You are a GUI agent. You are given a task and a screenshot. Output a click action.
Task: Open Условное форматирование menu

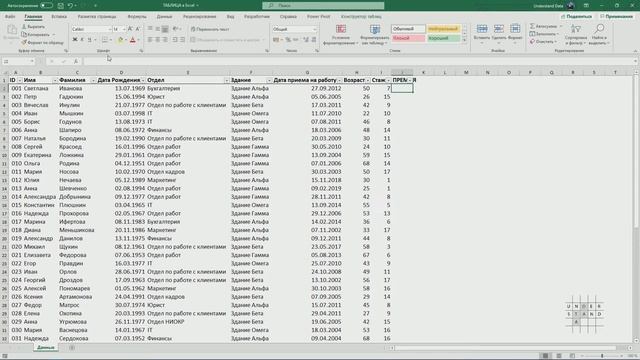[341, 35]
